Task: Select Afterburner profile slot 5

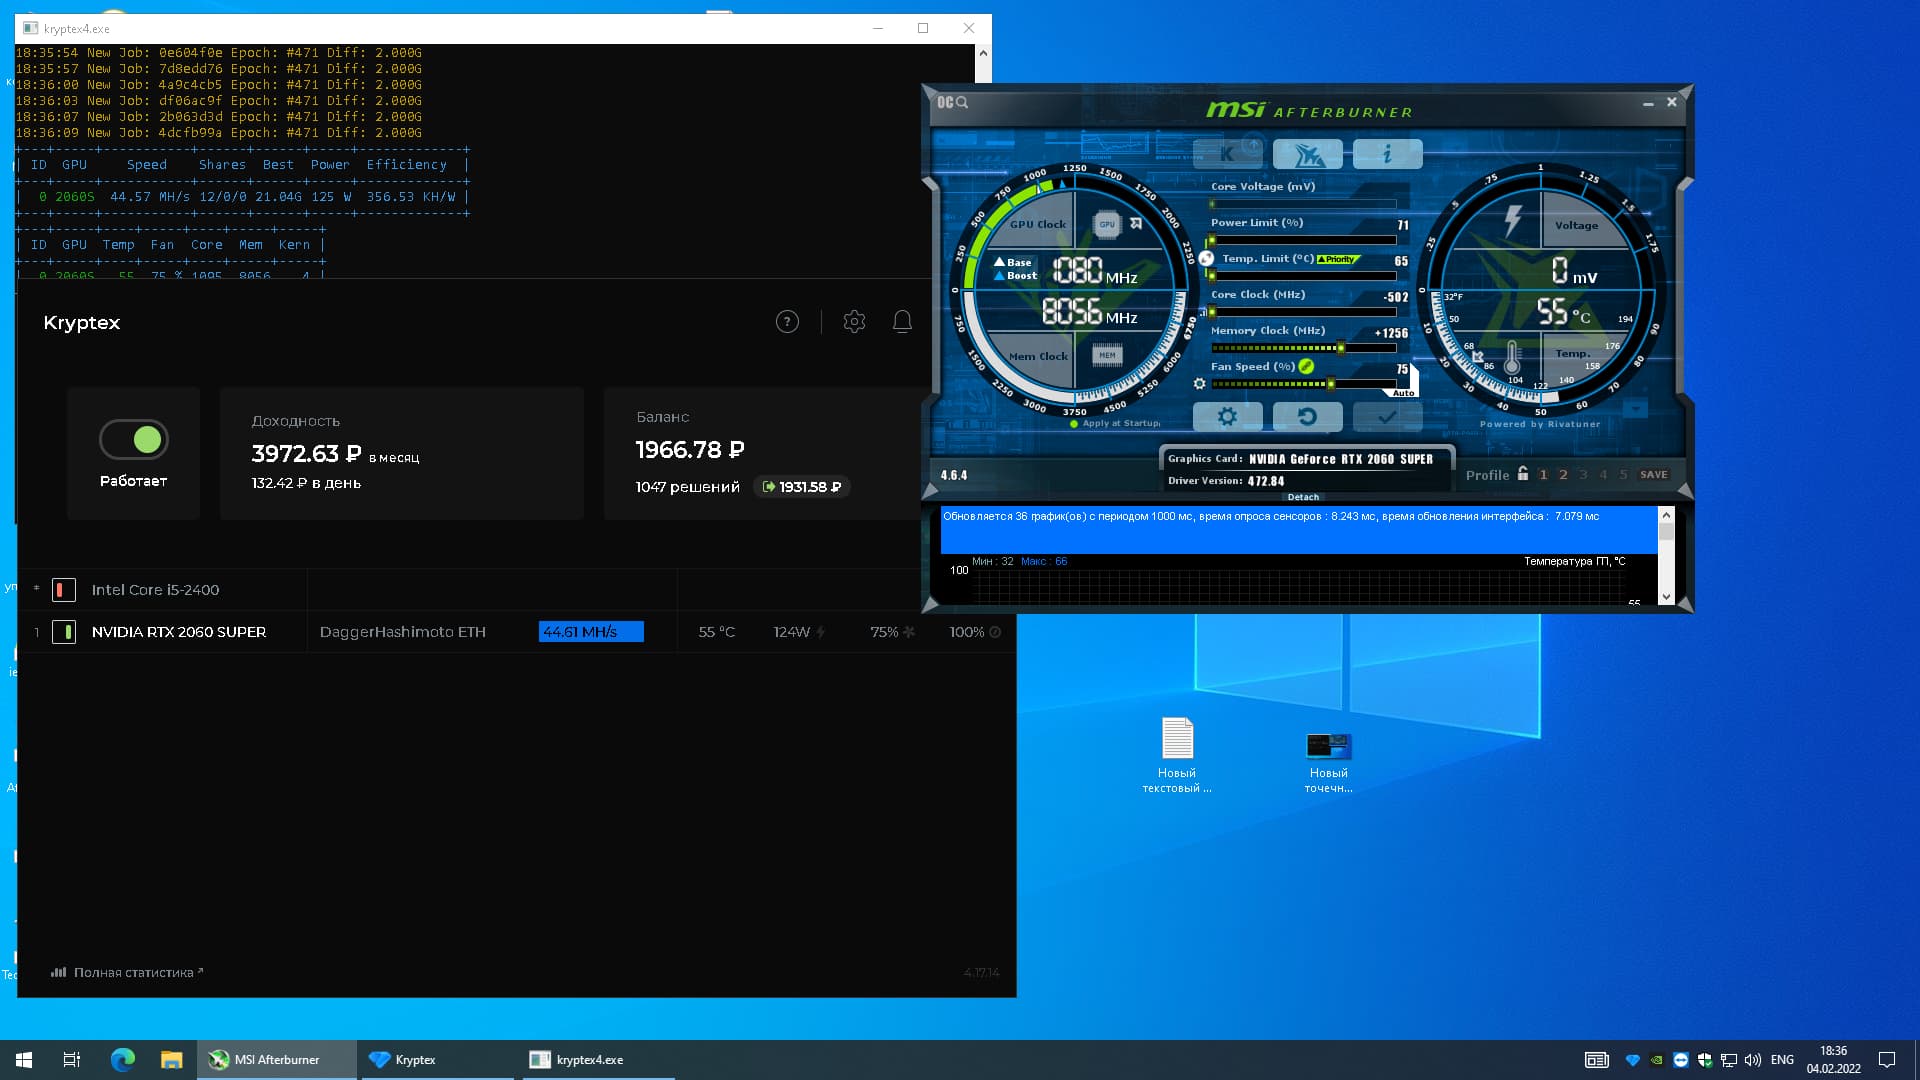Action: click(1623, 475)
